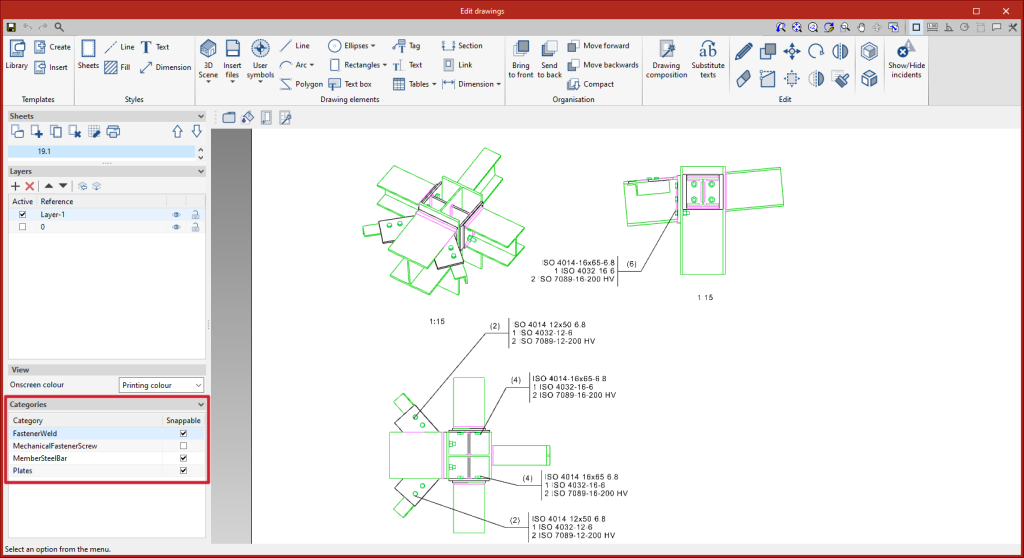Screen dimensions: 1024x558
Task: Select sheet 19.1 in list
Action: tap(101, 151)
